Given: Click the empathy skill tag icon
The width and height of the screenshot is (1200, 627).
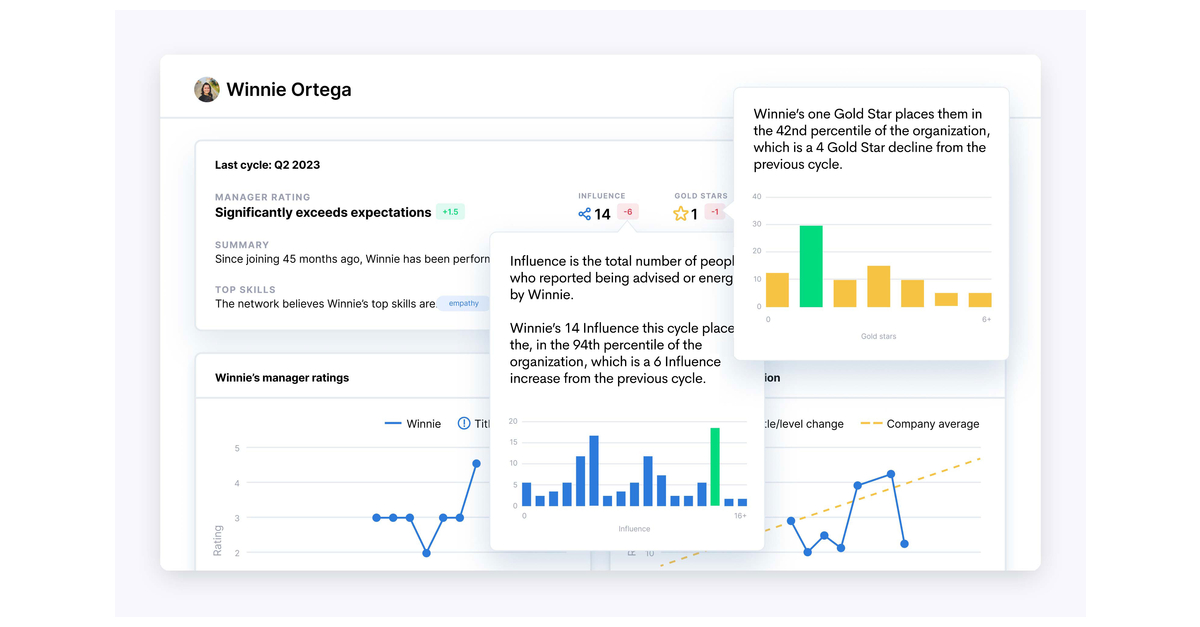Looking at the screenshot, I should click(x=463, y=303).
